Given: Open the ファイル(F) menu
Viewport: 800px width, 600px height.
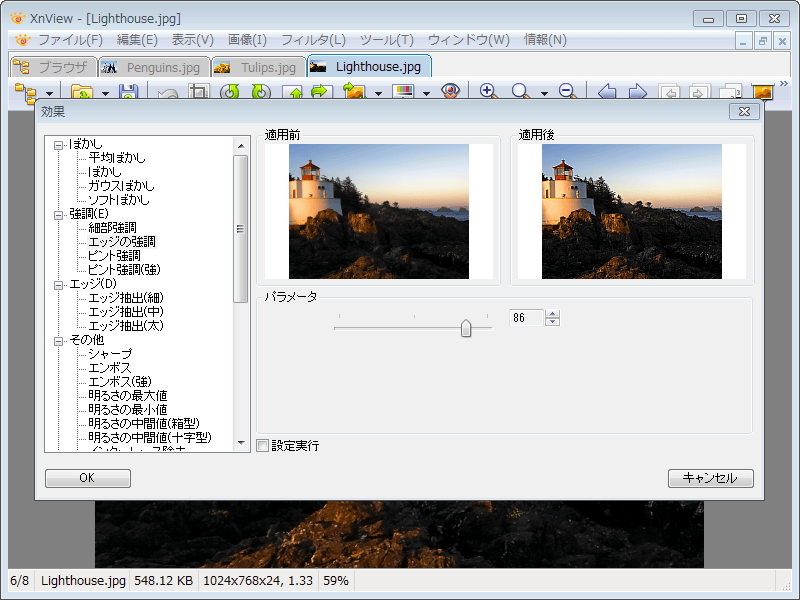Looking at the screenshot, I should click(71, 40).
